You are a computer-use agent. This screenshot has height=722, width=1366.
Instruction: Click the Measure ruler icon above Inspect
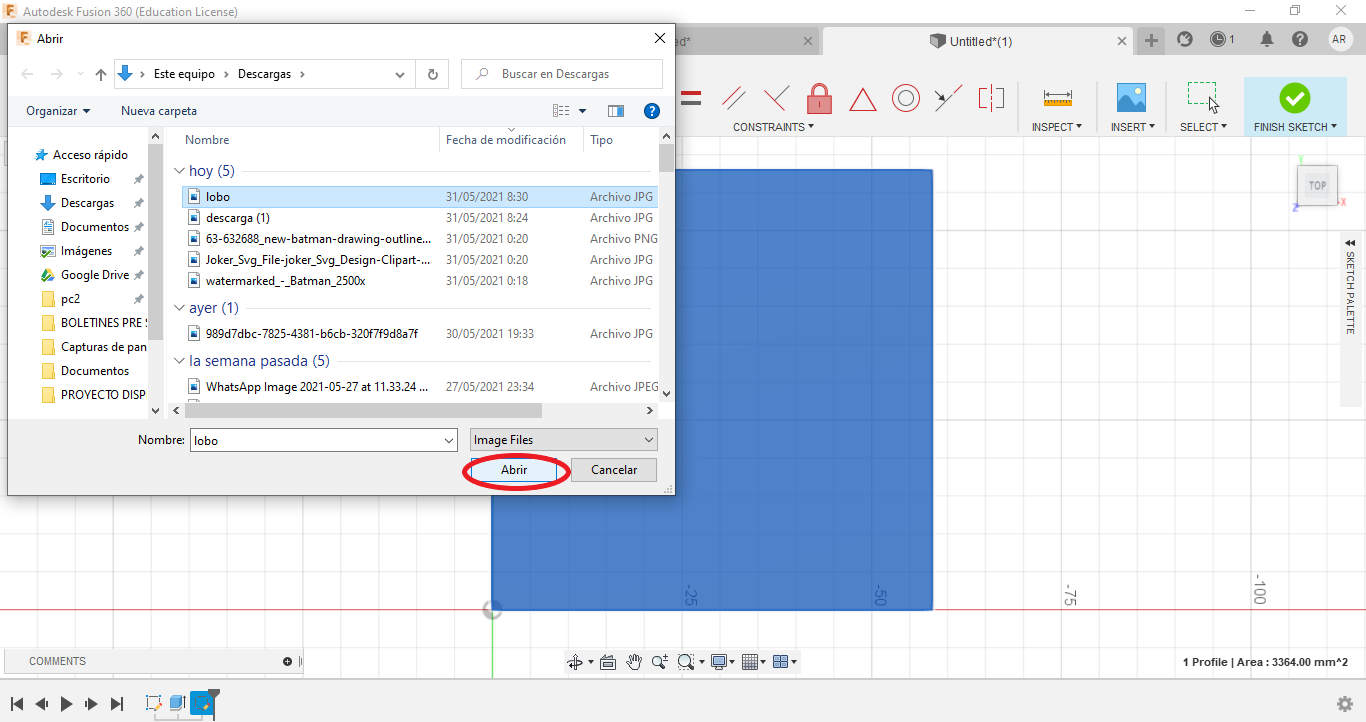tap(1057, 98)
